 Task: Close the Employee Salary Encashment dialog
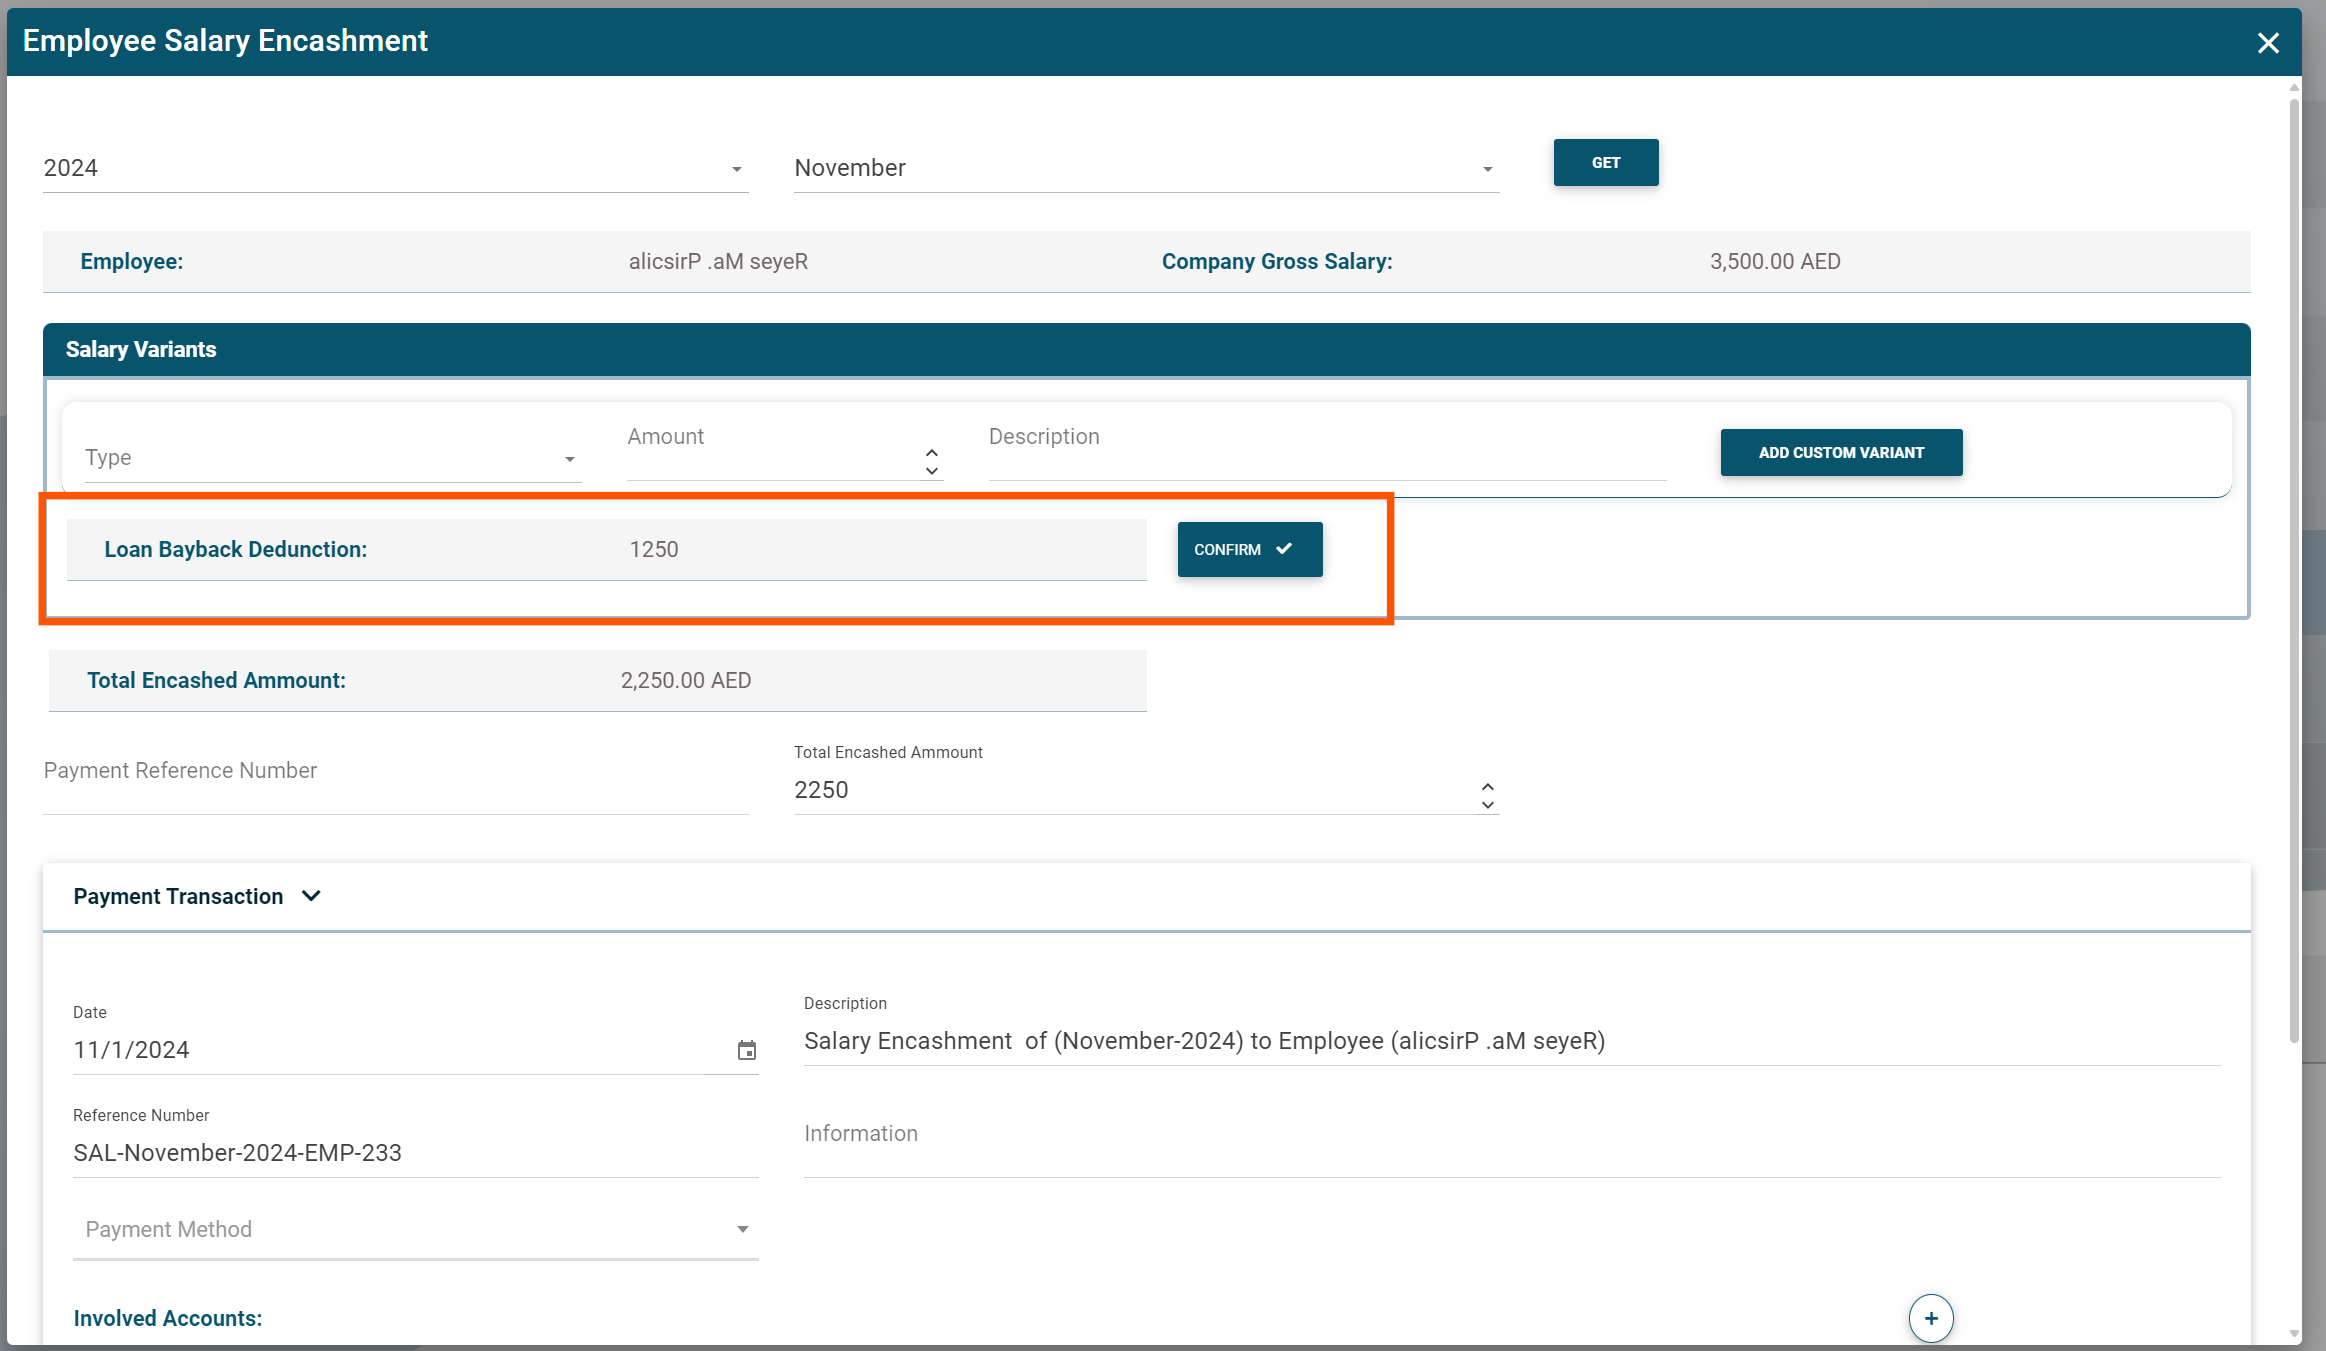[x=2267, y=43]
